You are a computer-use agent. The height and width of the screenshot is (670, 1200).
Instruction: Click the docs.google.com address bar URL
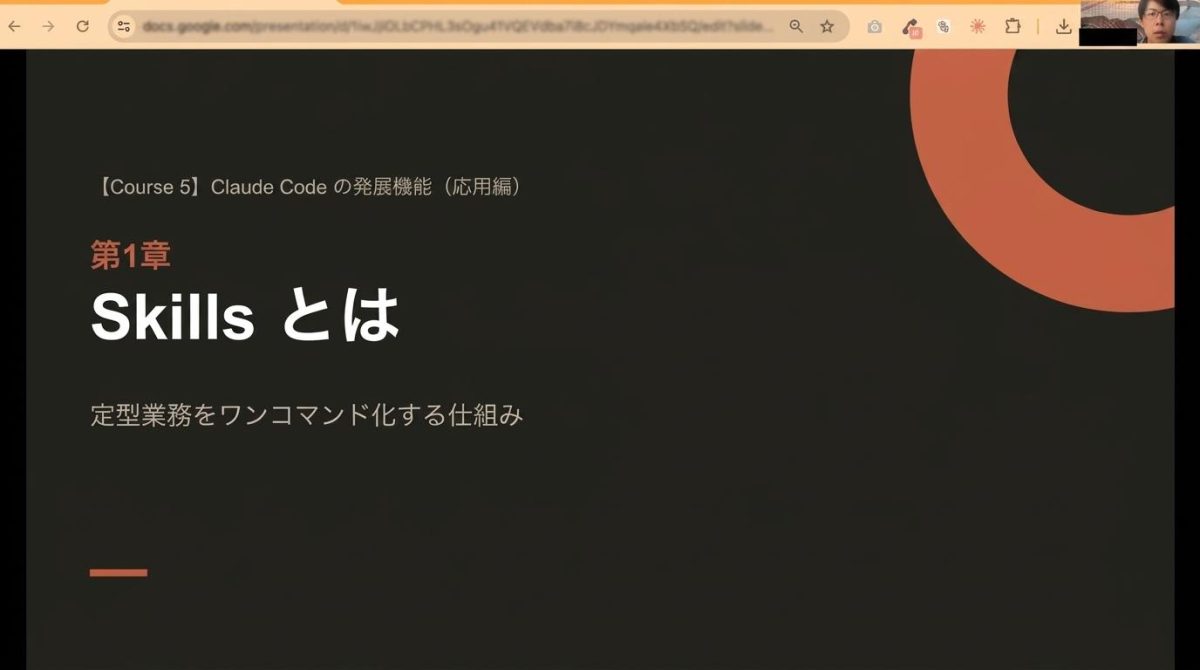point(457,27)
